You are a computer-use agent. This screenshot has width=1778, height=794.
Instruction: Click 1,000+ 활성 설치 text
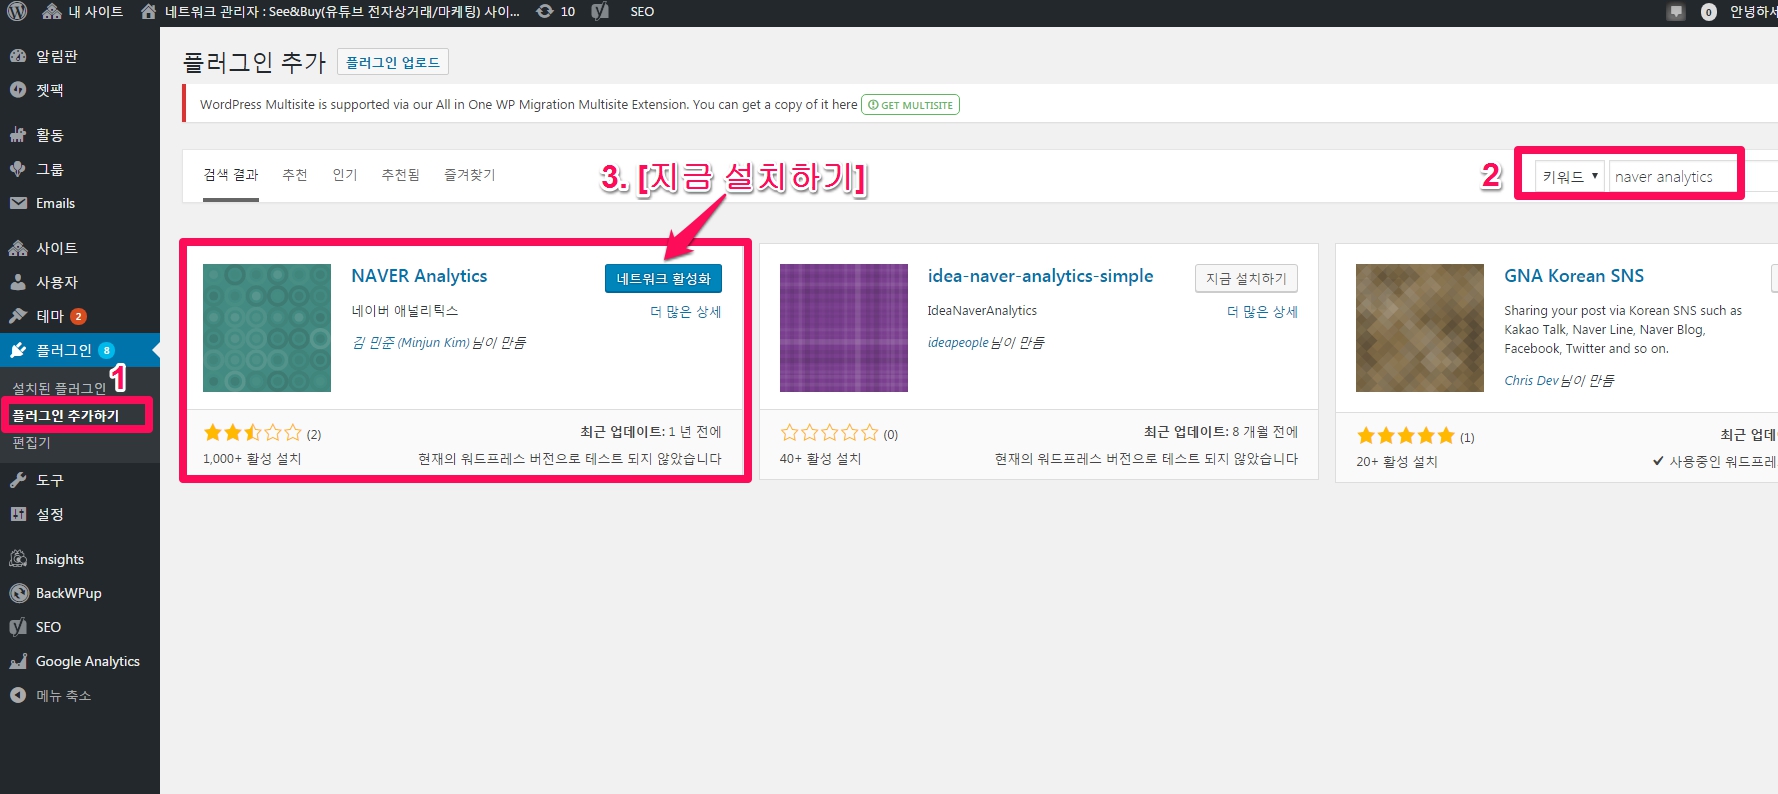252,459
